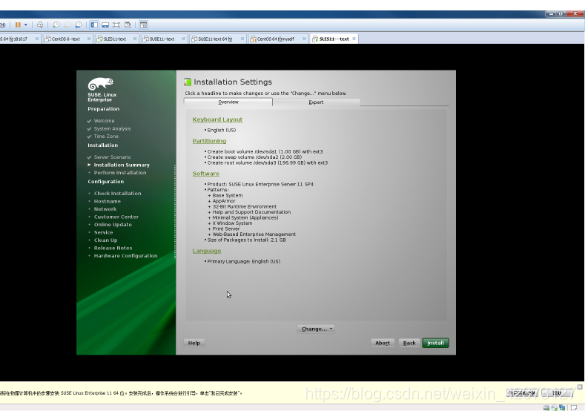Click the Welcome step in the sidebar
The image size is (586, 412).
click(x=104, y=121)
